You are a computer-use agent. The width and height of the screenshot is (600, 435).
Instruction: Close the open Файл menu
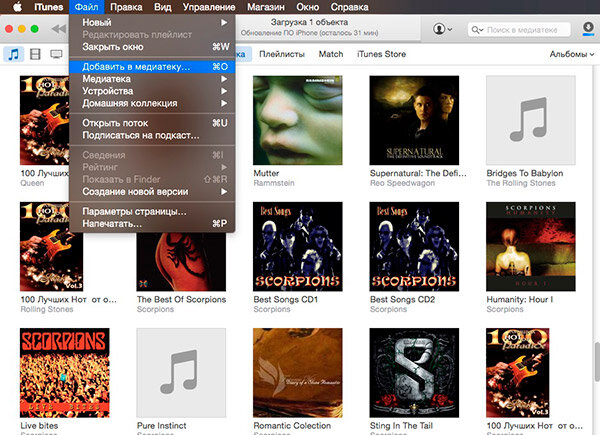pos(86,7)
